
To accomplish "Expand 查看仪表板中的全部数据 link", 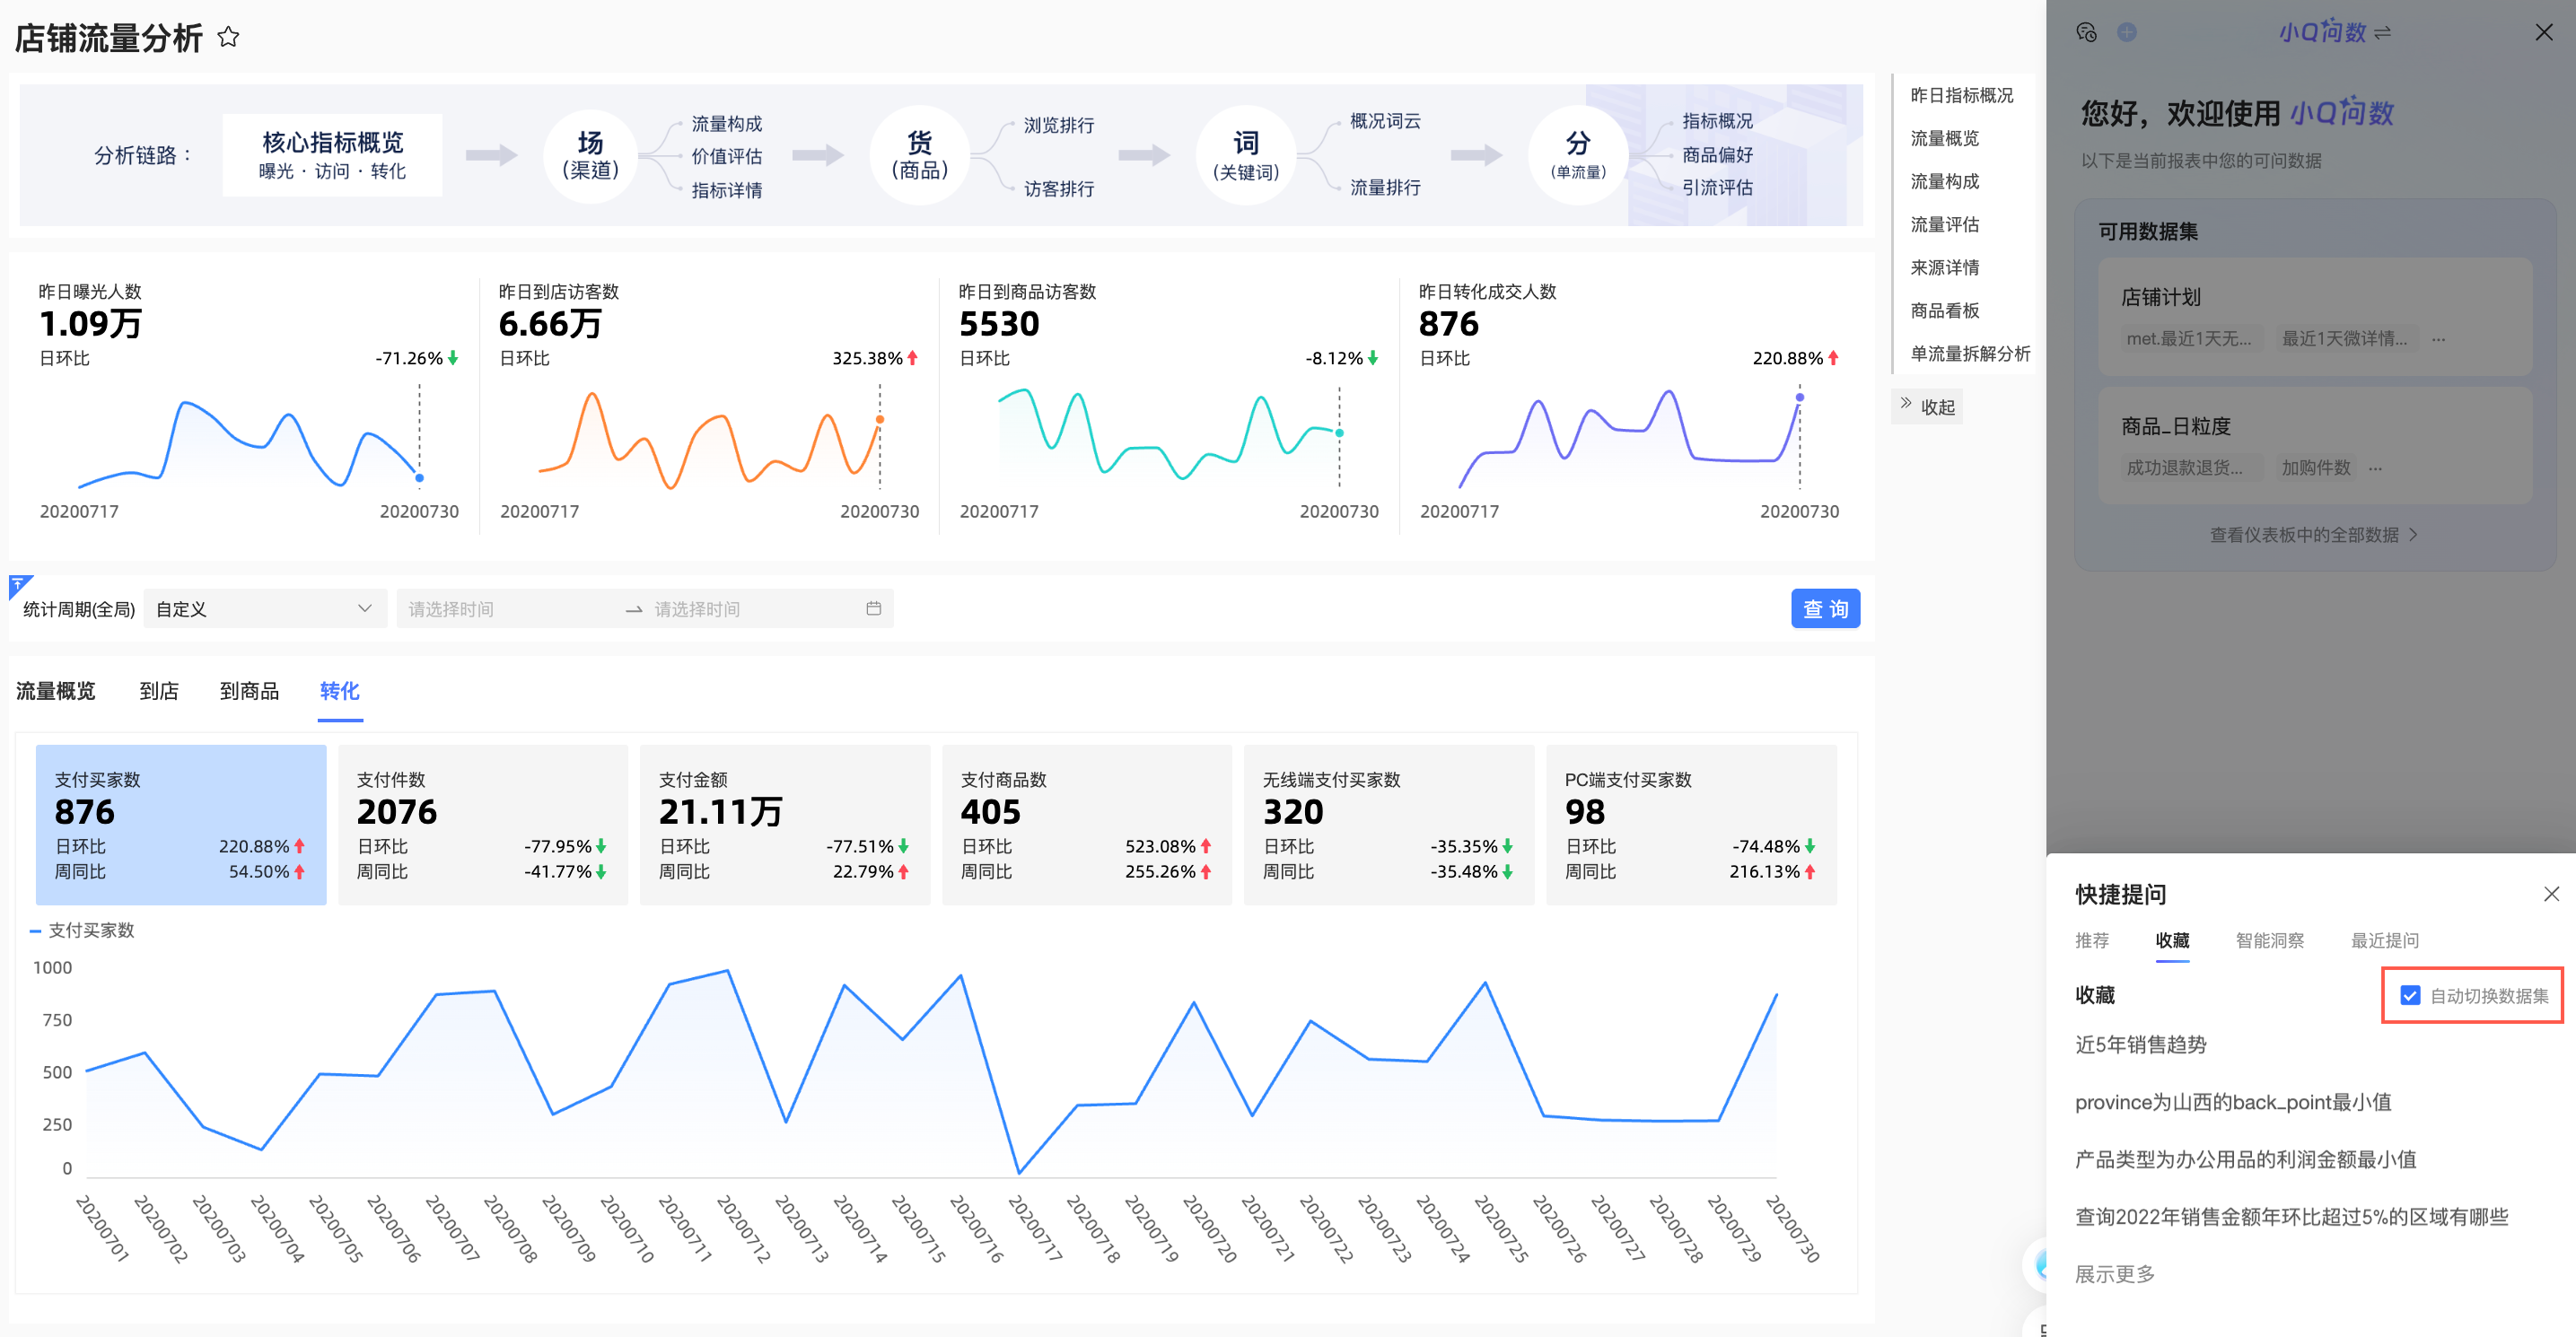I will pos(2312,534).
